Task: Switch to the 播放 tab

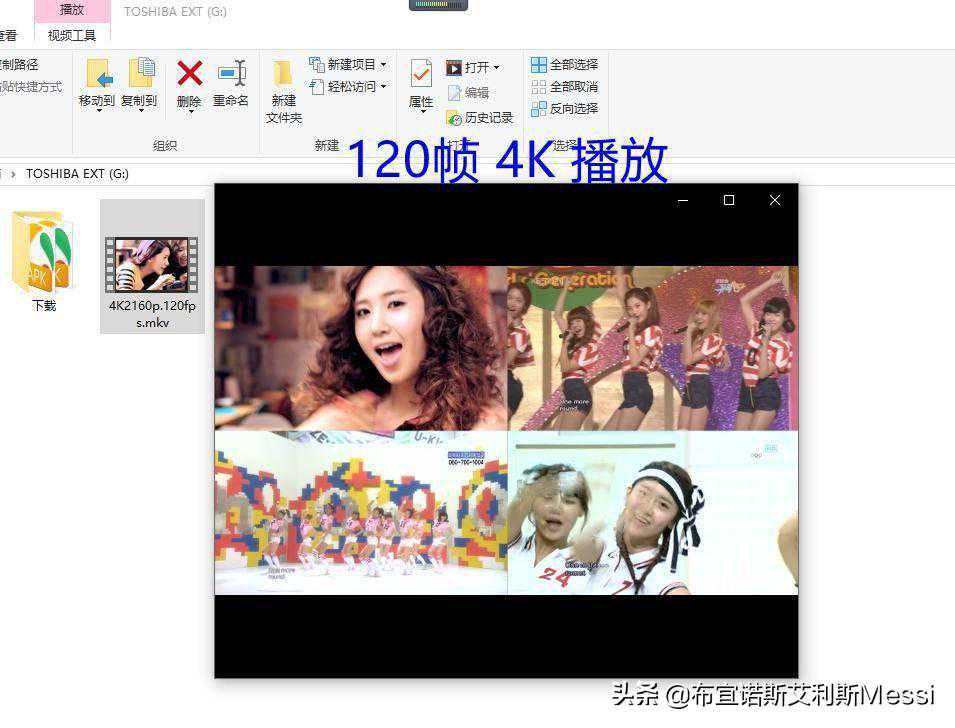Action: coord(72,10)
